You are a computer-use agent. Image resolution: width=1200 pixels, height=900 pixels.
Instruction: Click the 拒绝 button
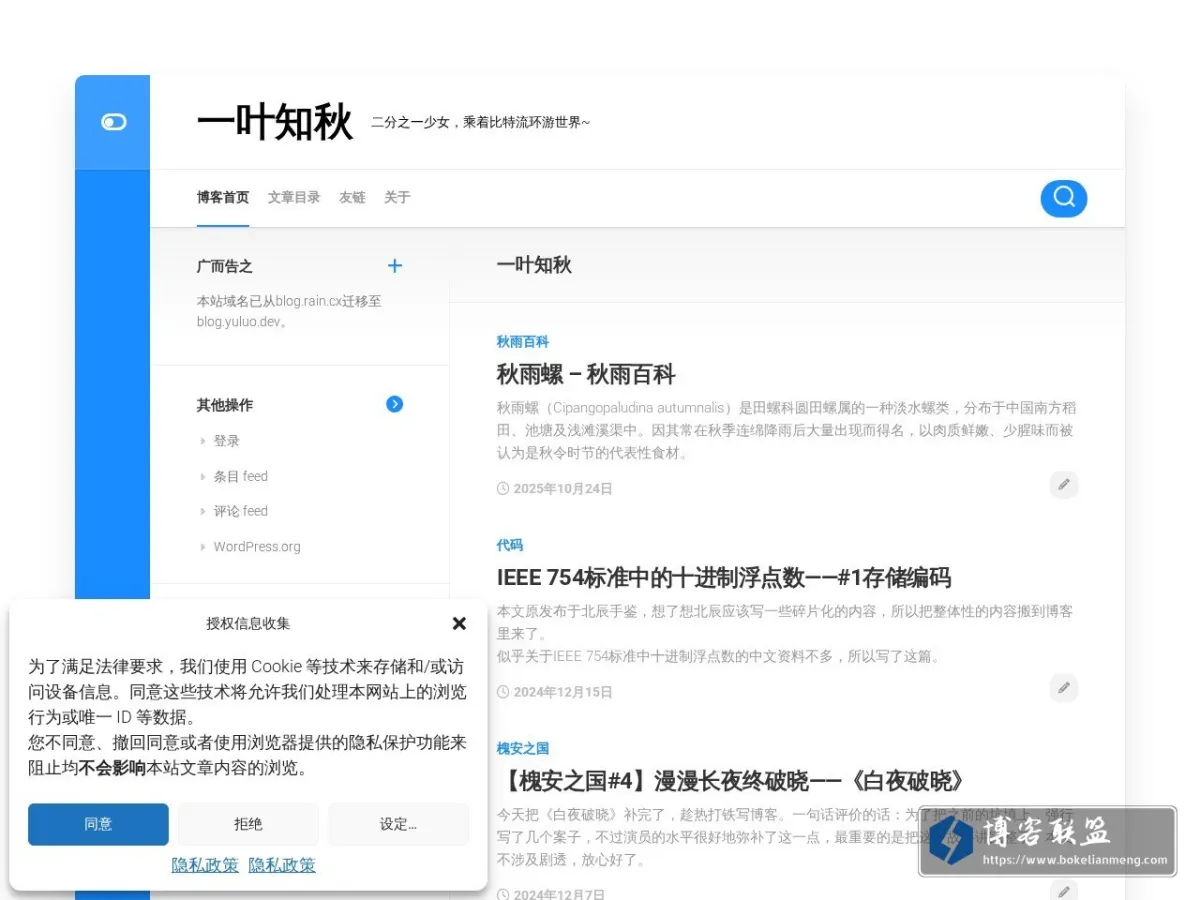[248, 824]
